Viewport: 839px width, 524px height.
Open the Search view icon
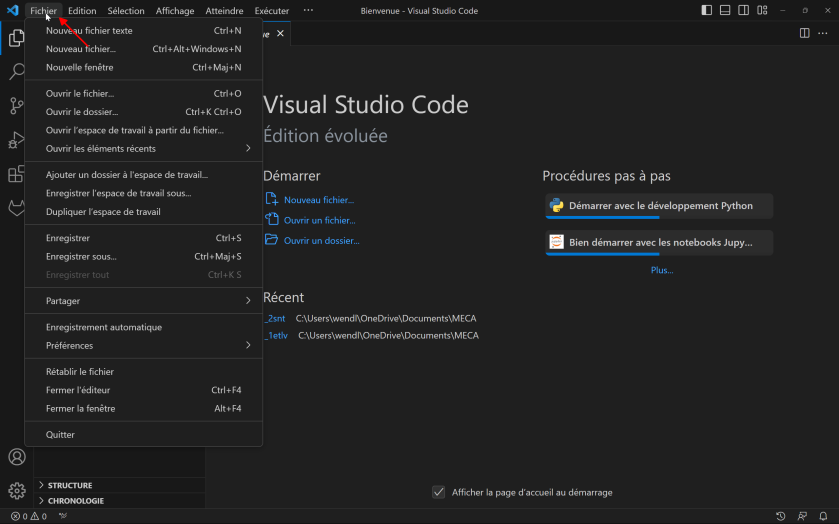[17, 71]
